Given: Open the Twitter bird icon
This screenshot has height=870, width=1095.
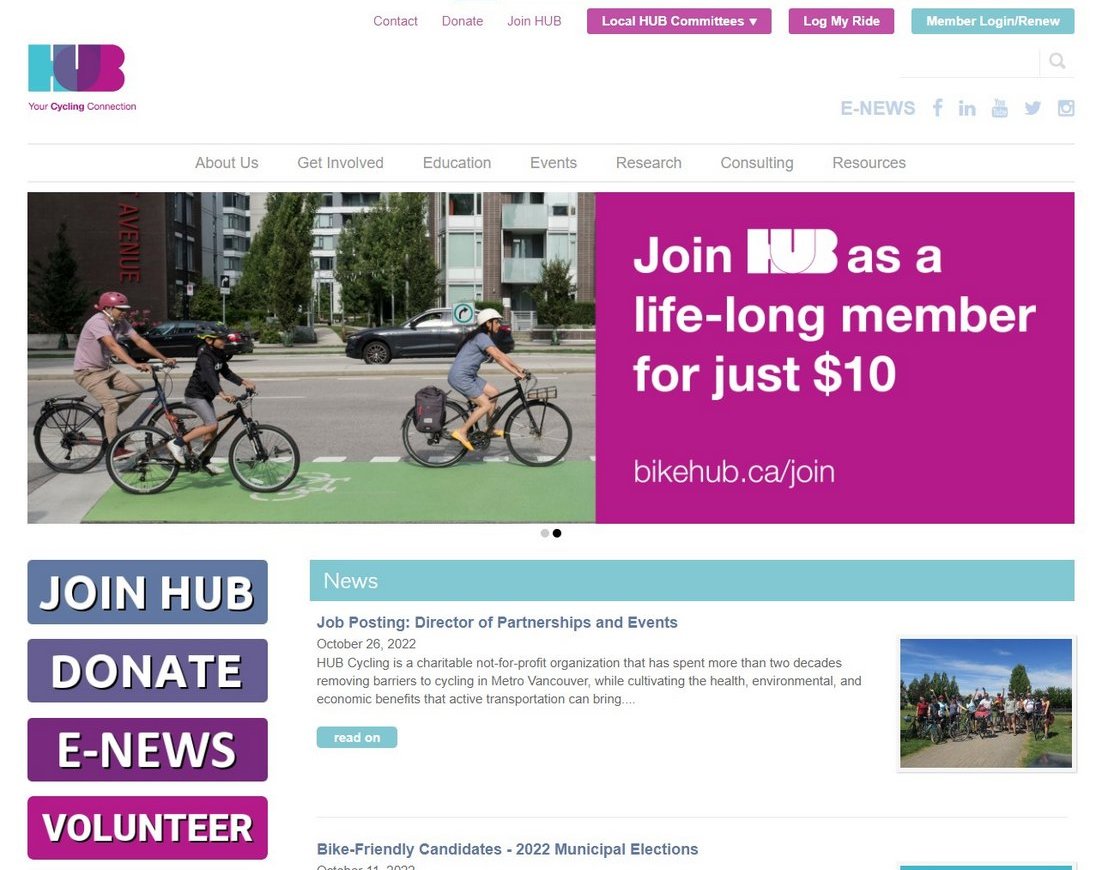Looking at the screenshot, I should tap(1032, 108).
